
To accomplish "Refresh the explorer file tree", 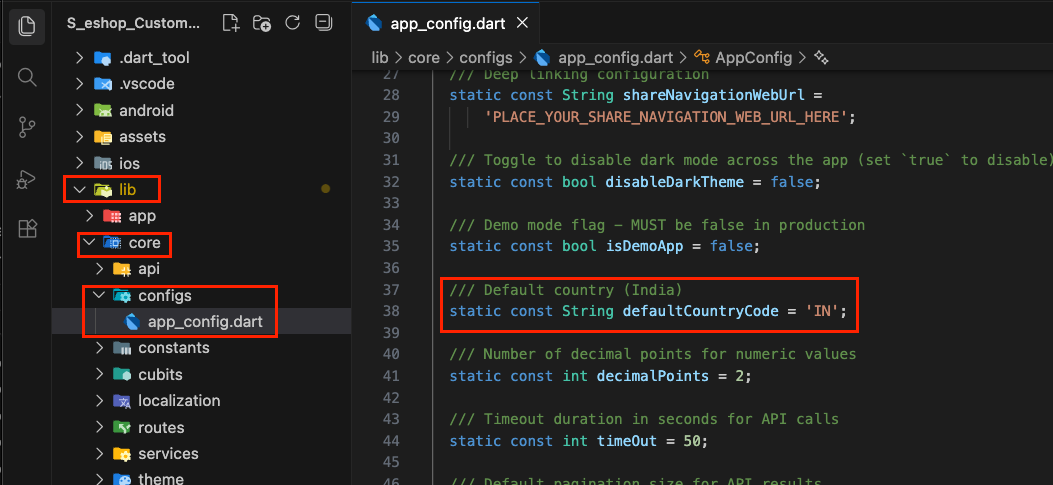I will (x=292, y=22).
